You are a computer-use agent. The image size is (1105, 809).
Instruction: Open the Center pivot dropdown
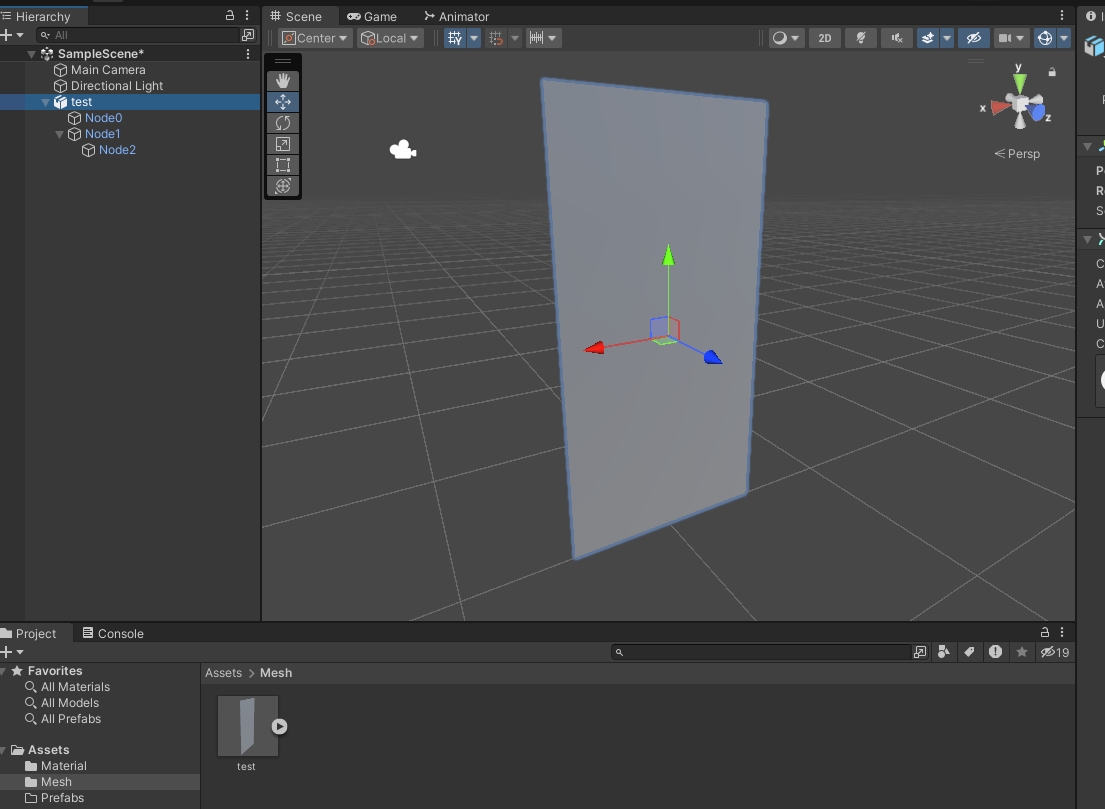(x=315, y=38)
